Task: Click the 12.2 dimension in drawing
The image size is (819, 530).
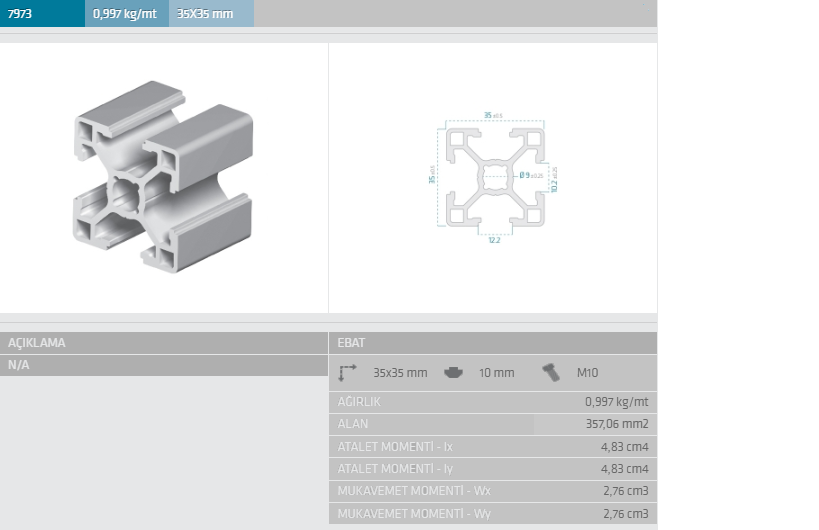Action: point(494,240)
